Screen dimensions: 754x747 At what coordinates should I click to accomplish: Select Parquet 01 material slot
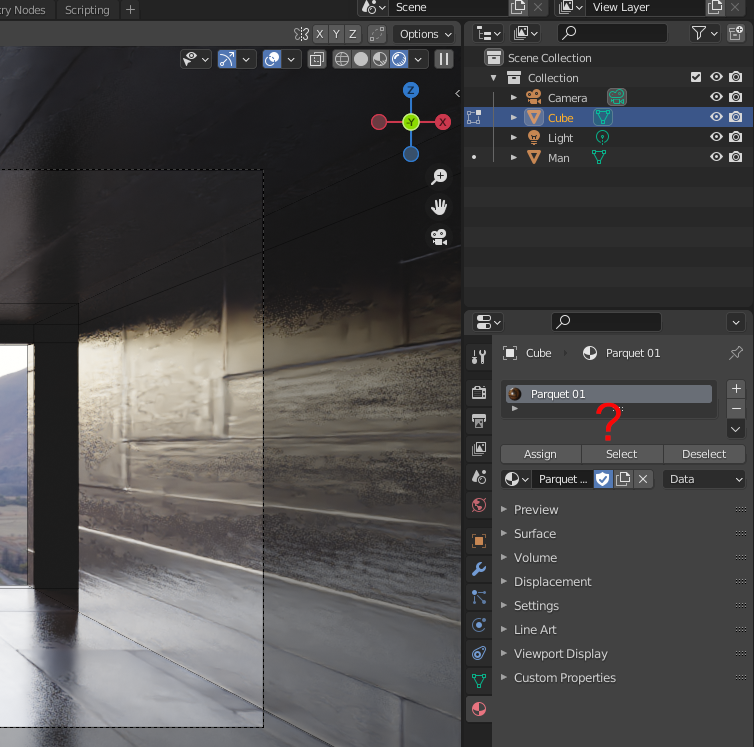tap(609, 394)
